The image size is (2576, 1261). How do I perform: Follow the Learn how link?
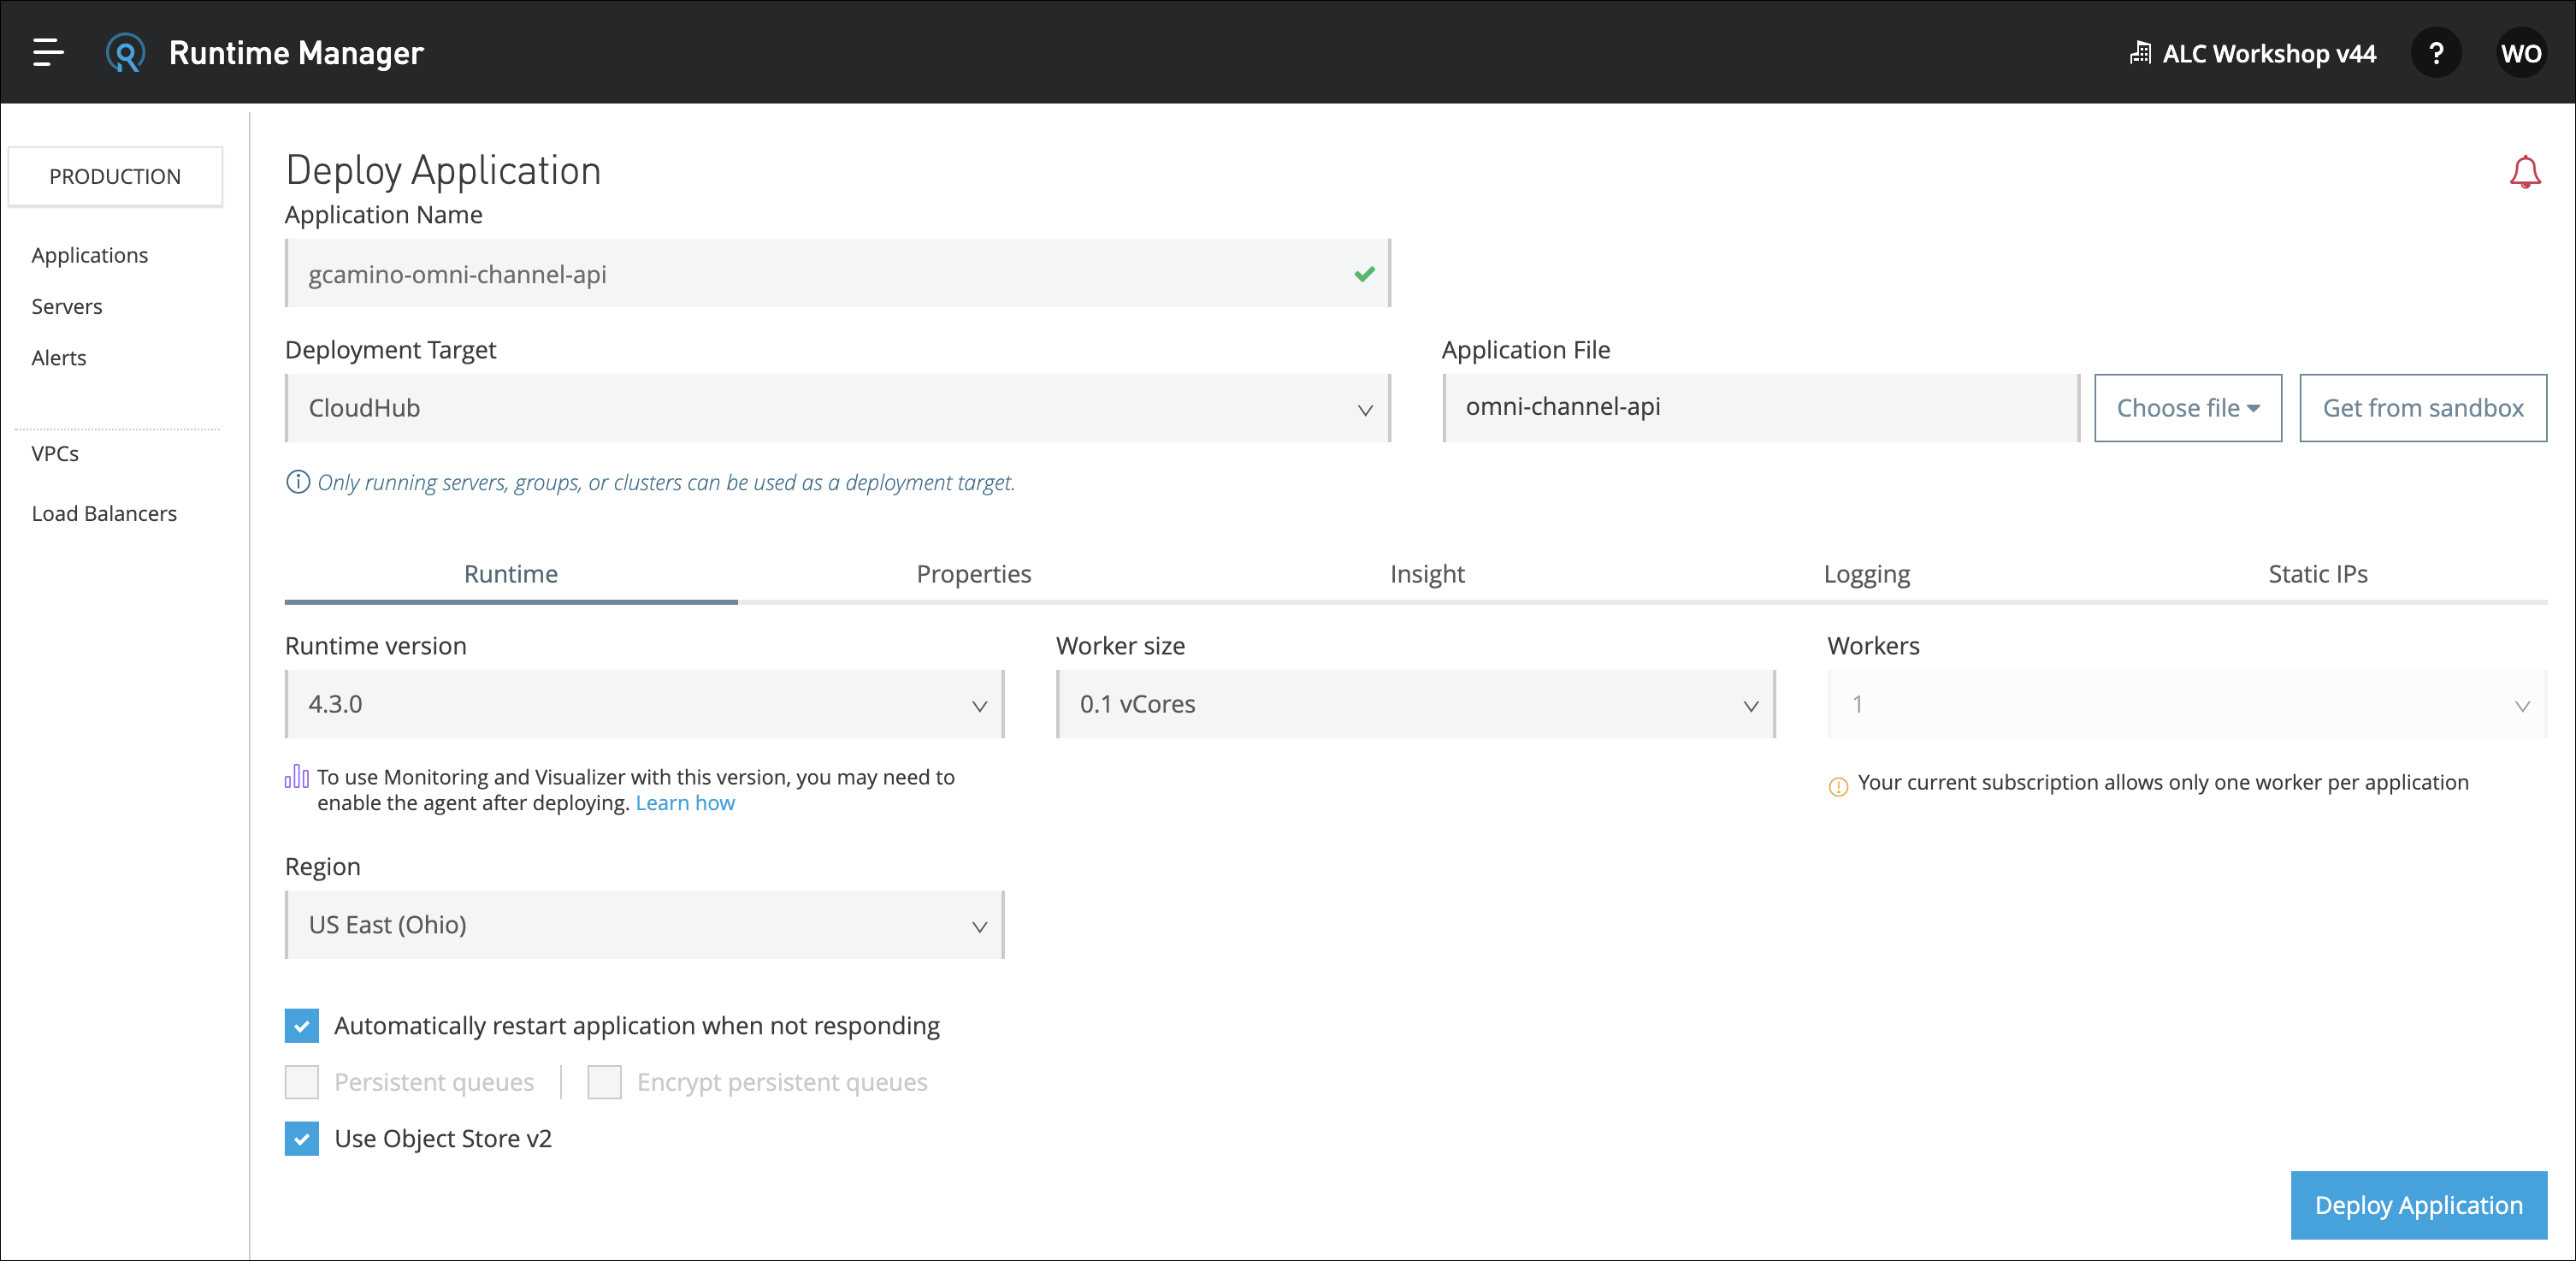685,803
